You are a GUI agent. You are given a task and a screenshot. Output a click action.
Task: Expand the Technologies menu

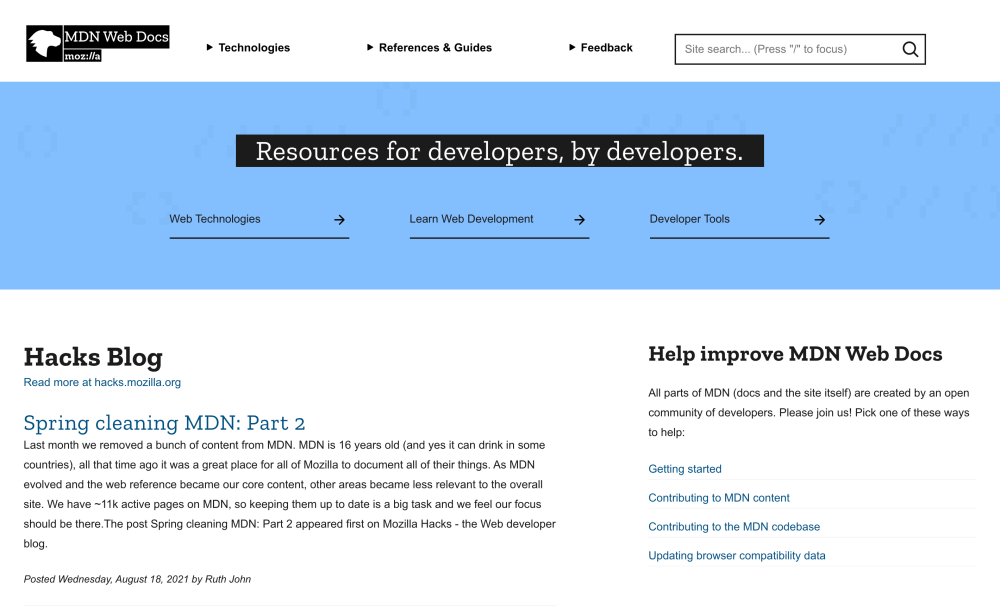pyautogui.click(x=248, y=48)
